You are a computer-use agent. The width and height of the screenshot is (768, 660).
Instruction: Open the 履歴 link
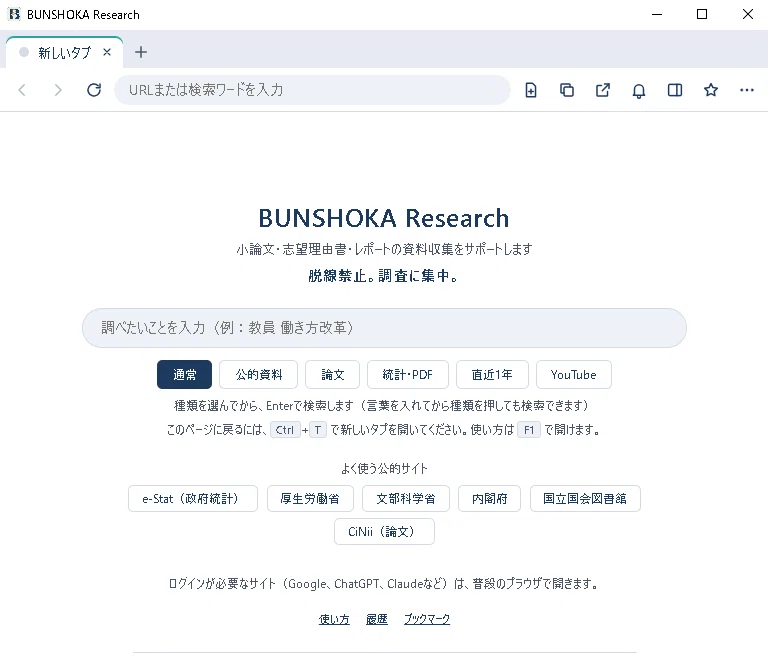377,619
